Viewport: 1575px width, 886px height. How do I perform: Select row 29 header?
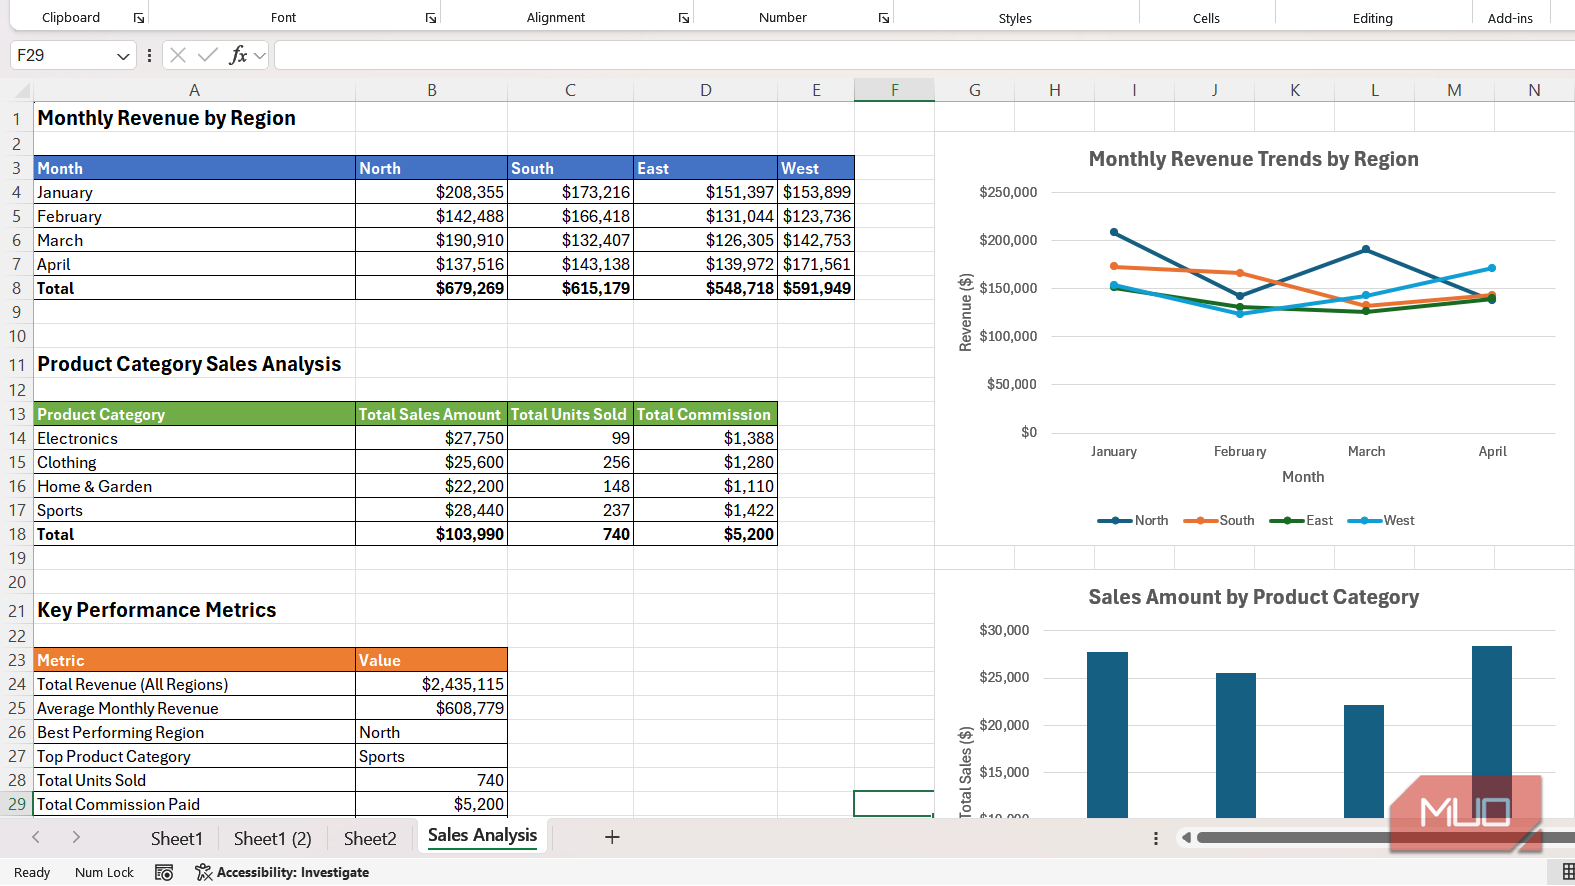click(x=16, y=804)
